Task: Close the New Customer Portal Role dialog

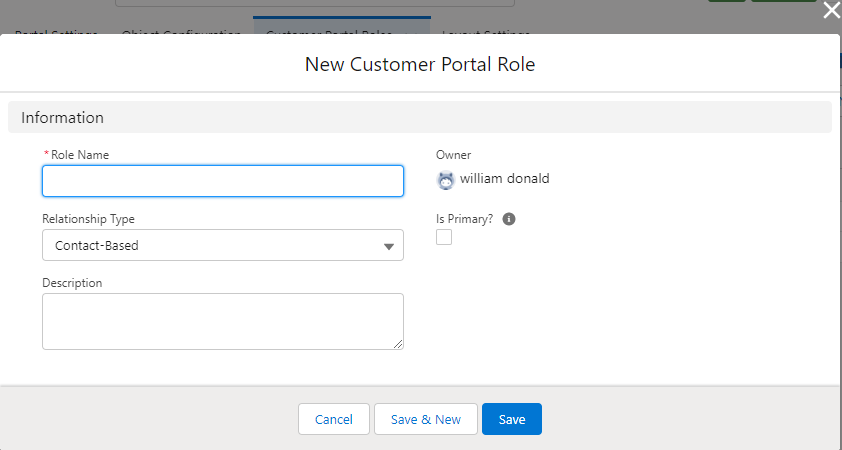Action: [831, 11]
